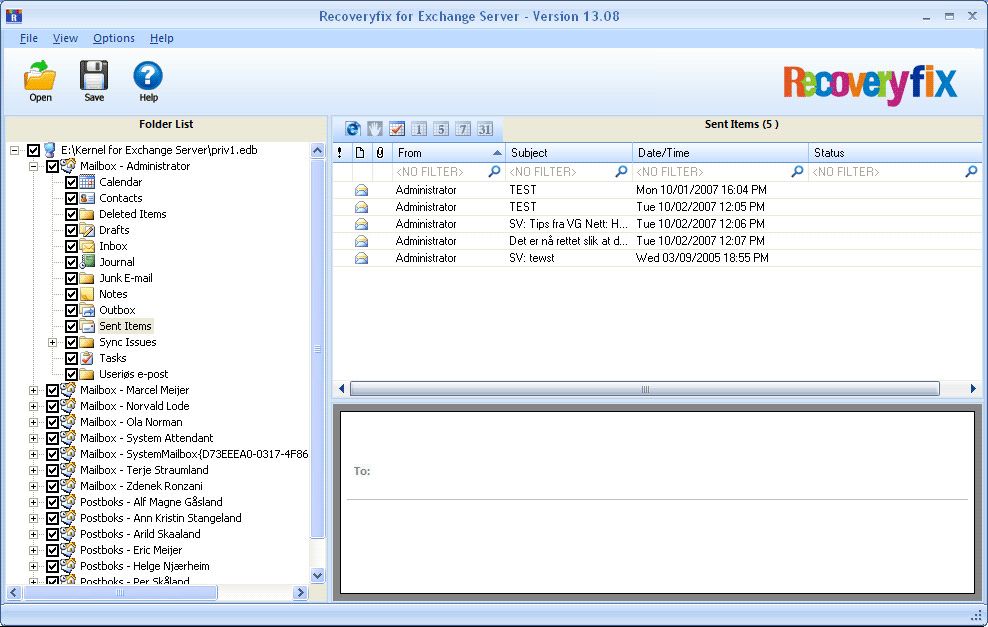Screen dimensions: 988x627
Task: Click the refresh icon in message toolbar
Action: point(353,129)
